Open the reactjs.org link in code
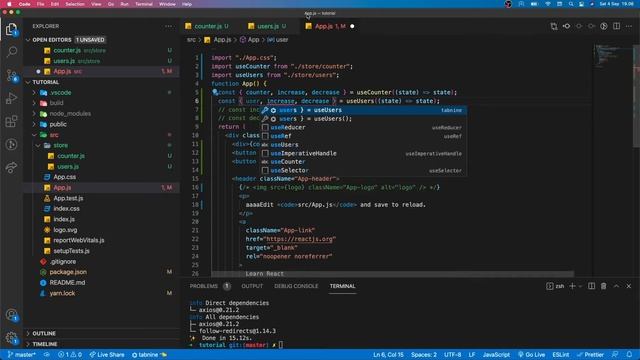The height and width of the screenshot is (360, 640). tap(300, 239)
